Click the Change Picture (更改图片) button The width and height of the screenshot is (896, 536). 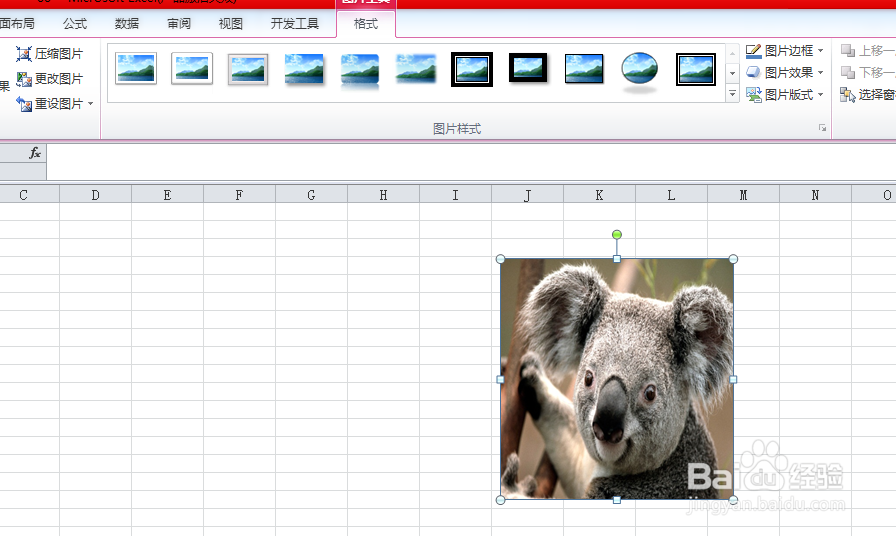click(x=49, y=79)
